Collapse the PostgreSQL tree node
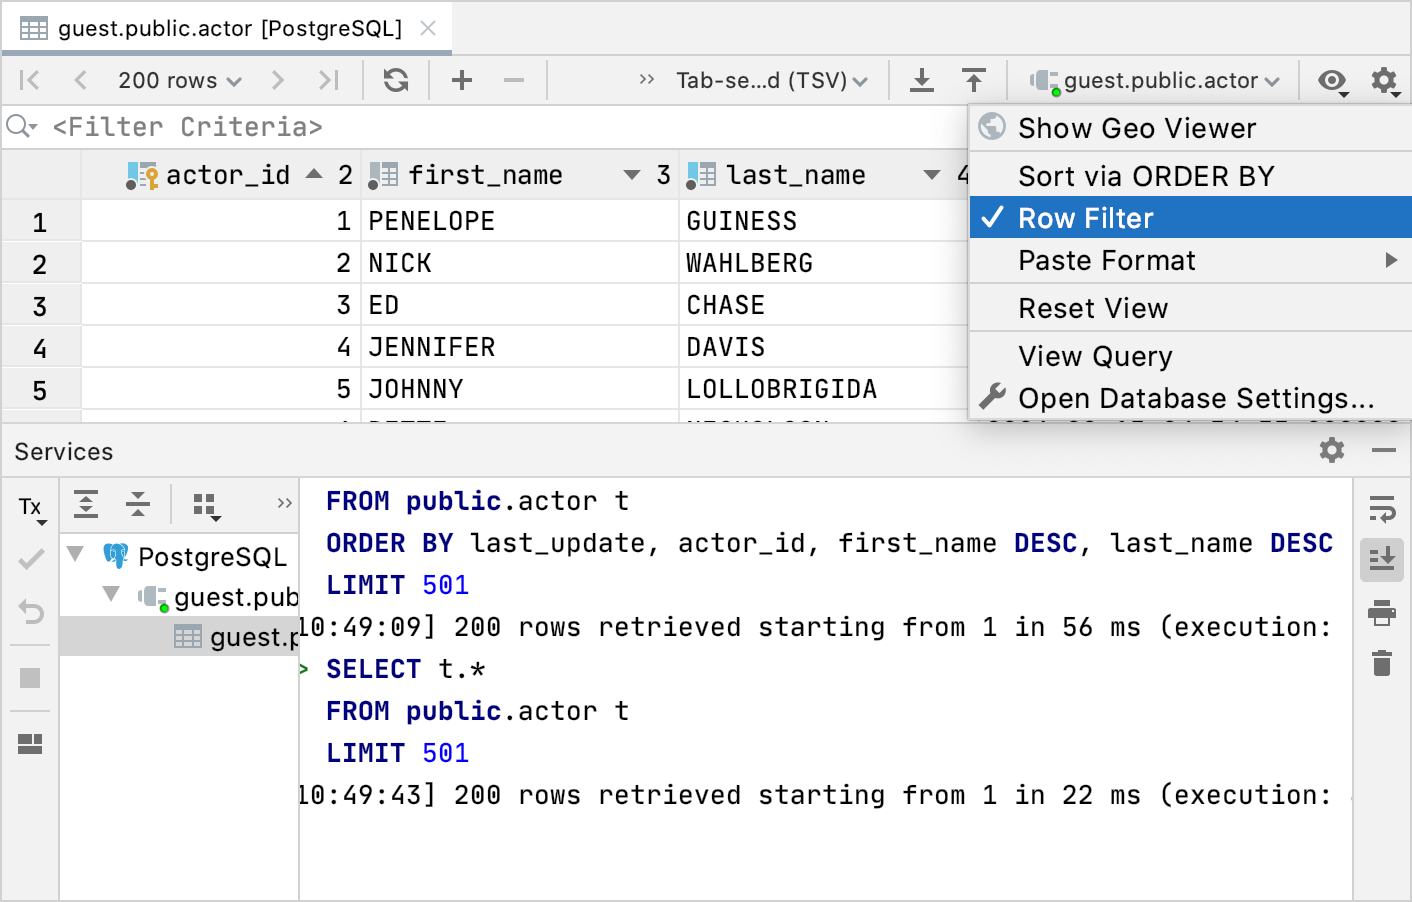 coord(75,553)
